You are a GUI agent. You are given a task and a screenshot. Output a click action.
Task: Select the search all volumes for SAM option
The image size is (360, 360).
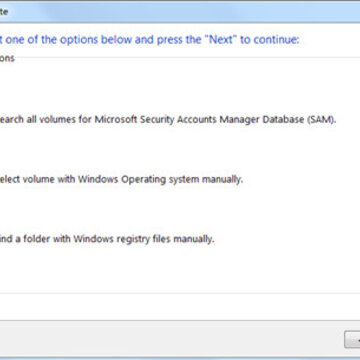tap(168, 120)
